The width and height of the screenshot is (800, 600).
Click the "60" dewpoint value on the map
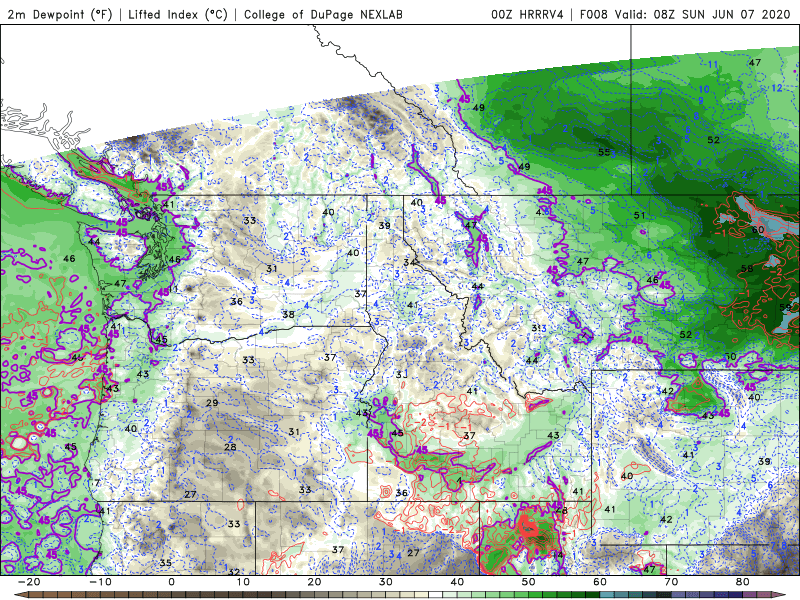758,230
